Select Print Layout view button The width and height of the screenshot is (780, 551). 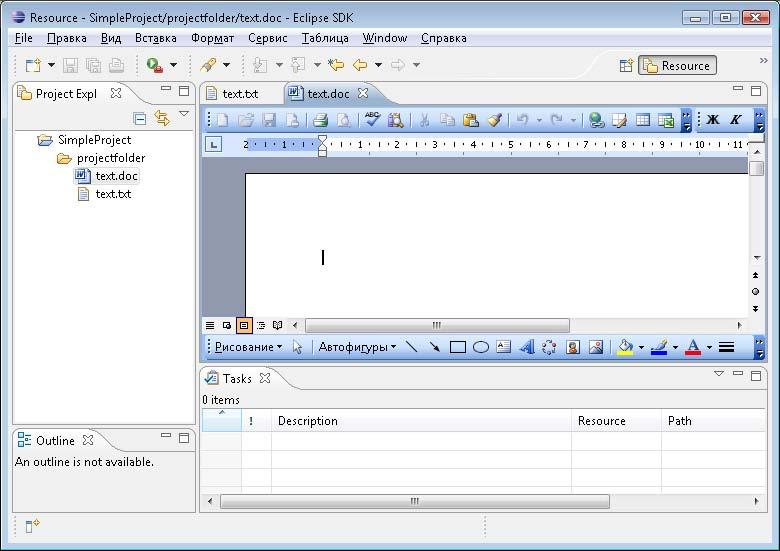(x=244, y=325)
